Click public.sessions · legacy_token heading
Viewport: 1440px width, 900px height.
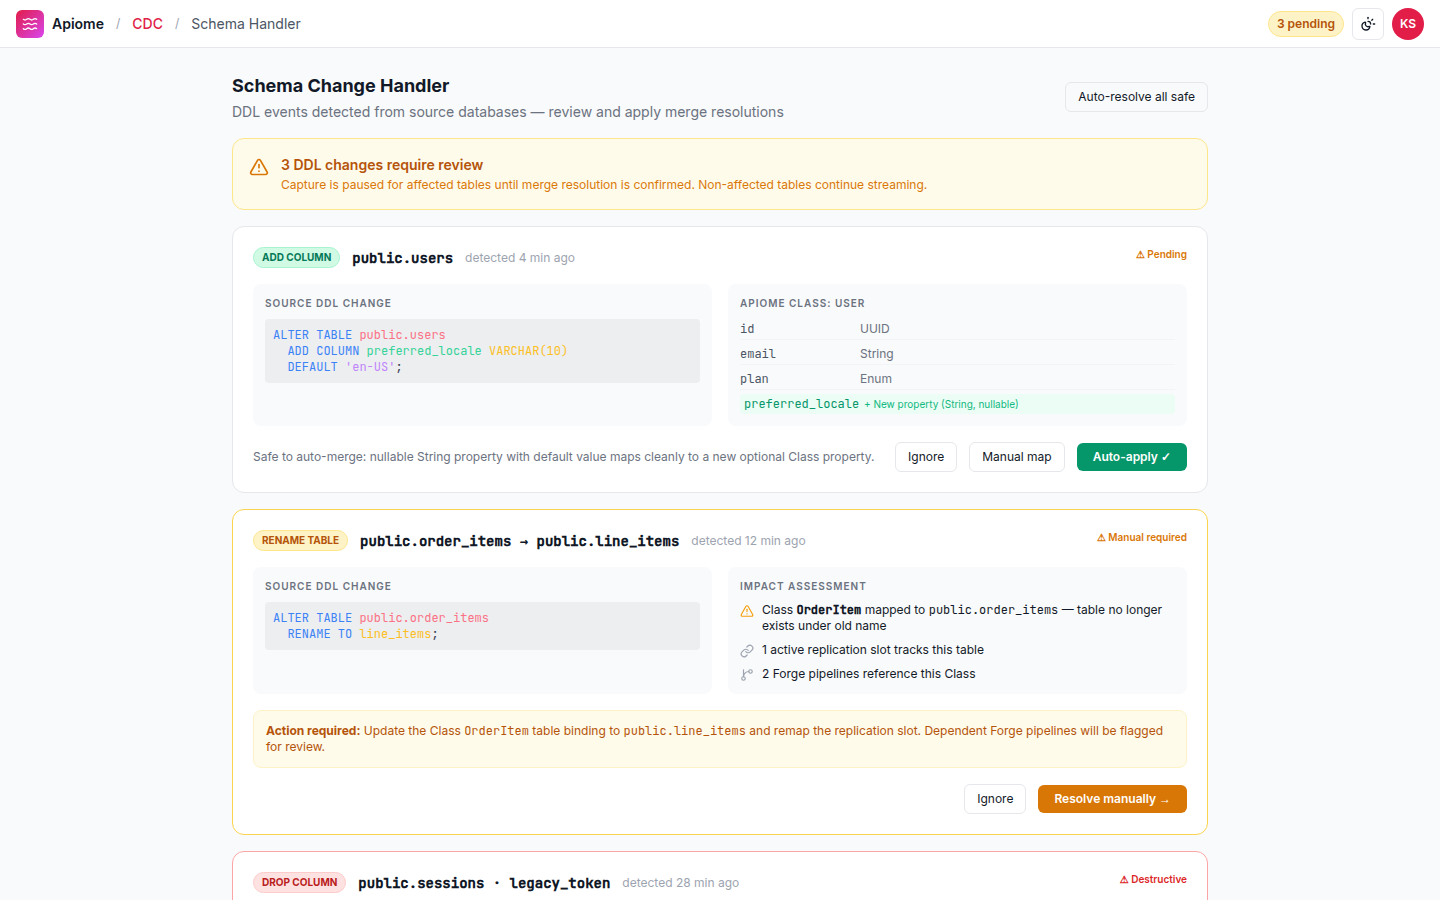(x=484, y=883)
